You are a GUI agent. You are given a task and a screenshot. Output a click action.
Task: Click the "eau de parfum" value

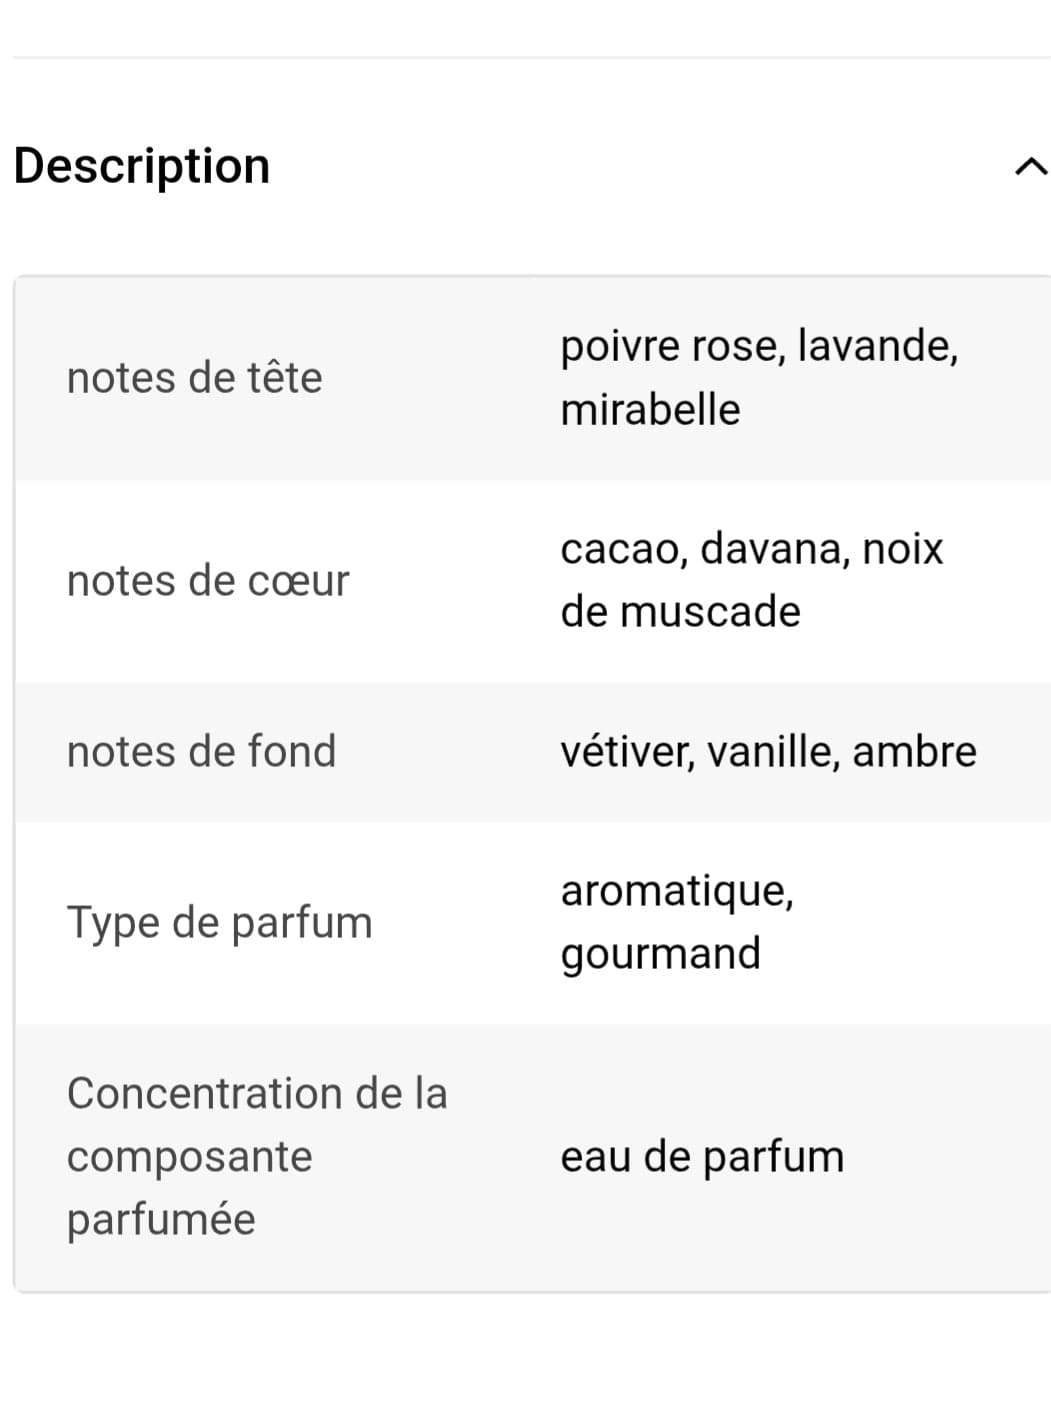point(702,1157)
